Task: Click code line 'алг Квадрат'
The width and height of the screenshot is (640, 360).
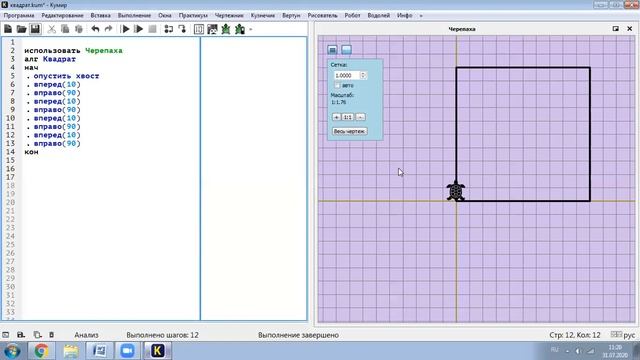Action: tap(50, 59)
